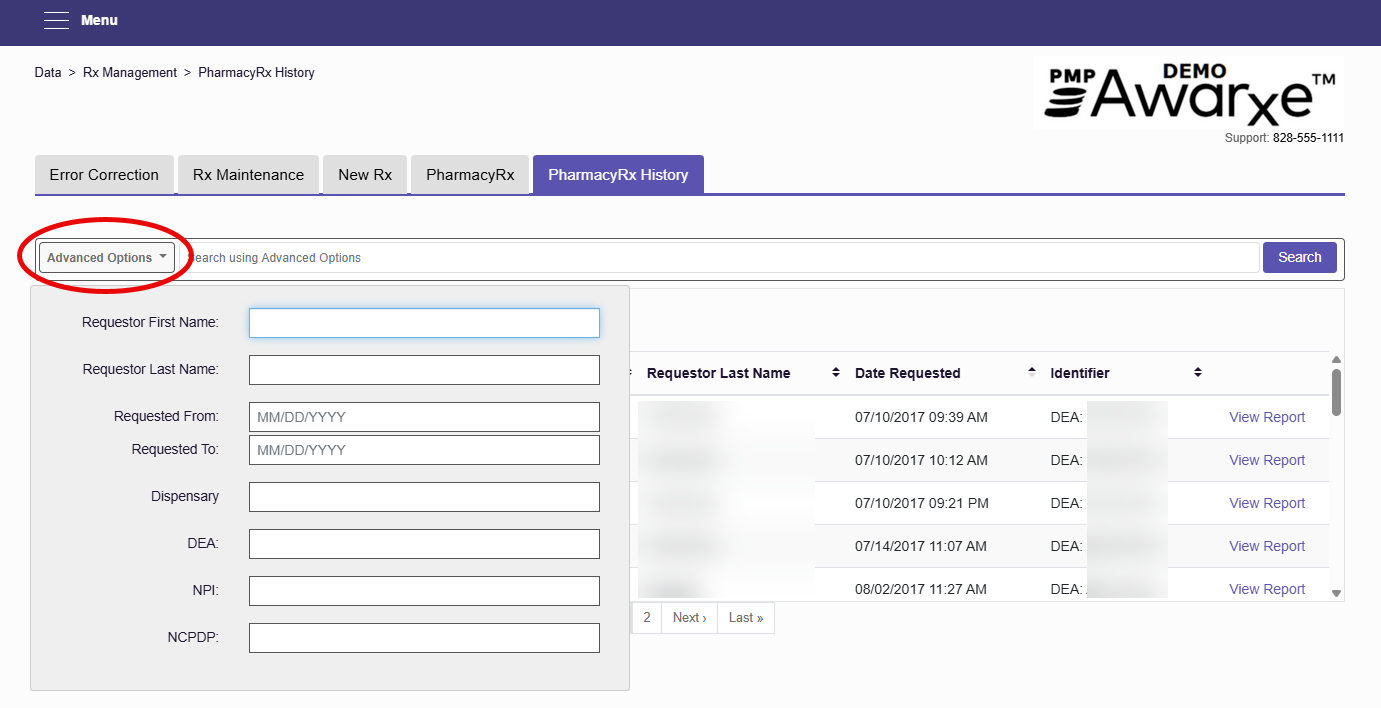Sort by Identifier column arrows
The width and height of the screenshot is (1381, 708).
click(1198, 373)
